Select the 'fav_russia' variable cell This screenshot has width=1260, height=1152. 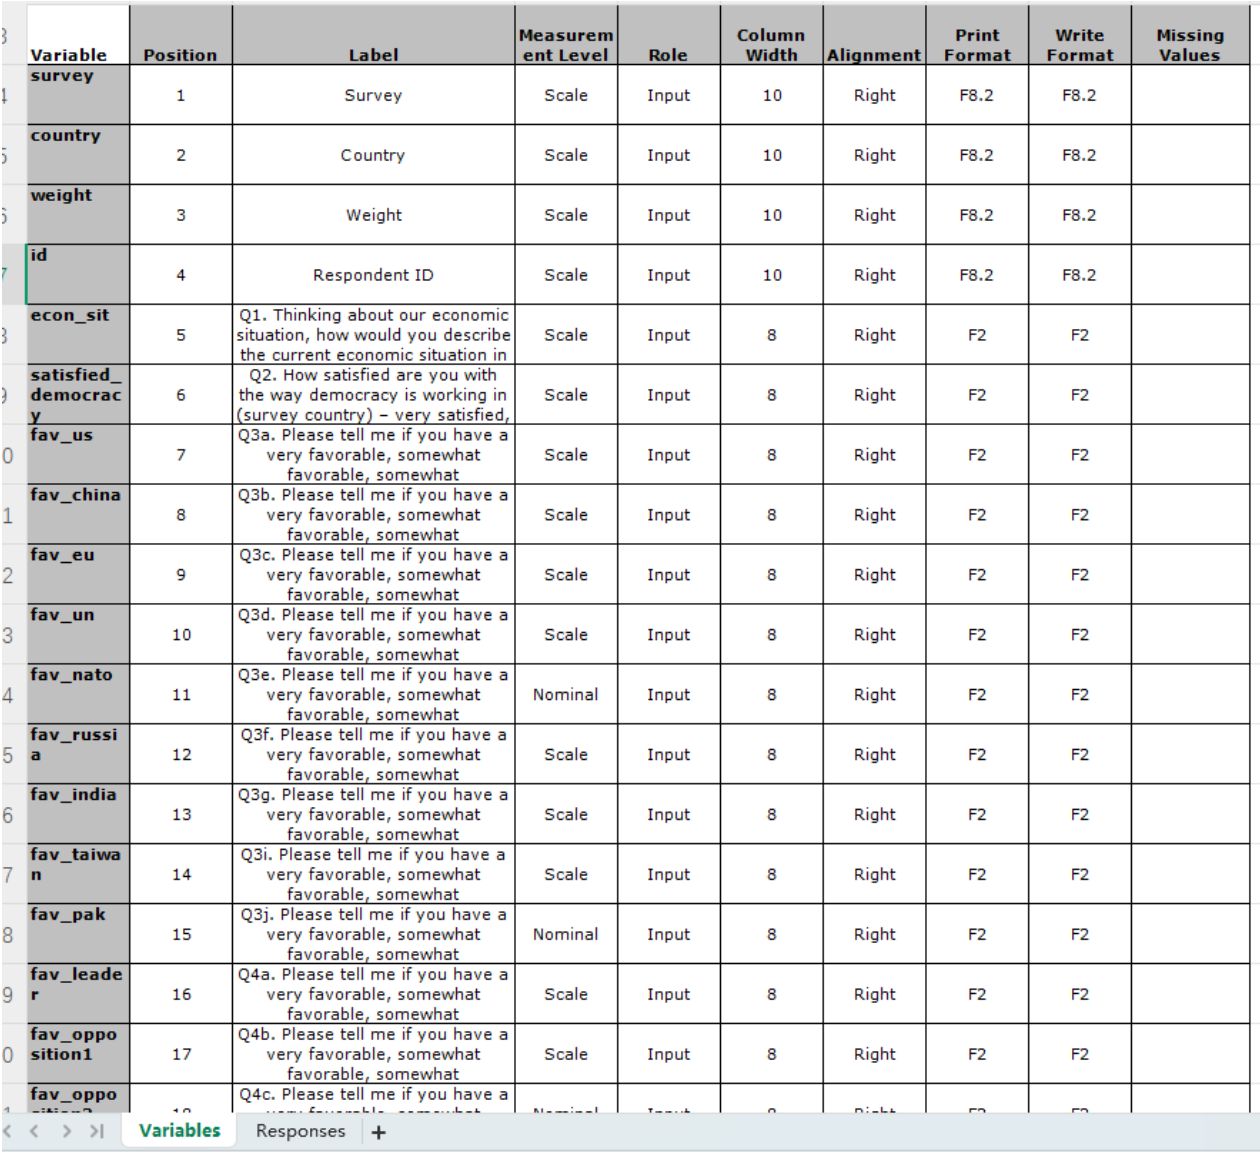78,755
